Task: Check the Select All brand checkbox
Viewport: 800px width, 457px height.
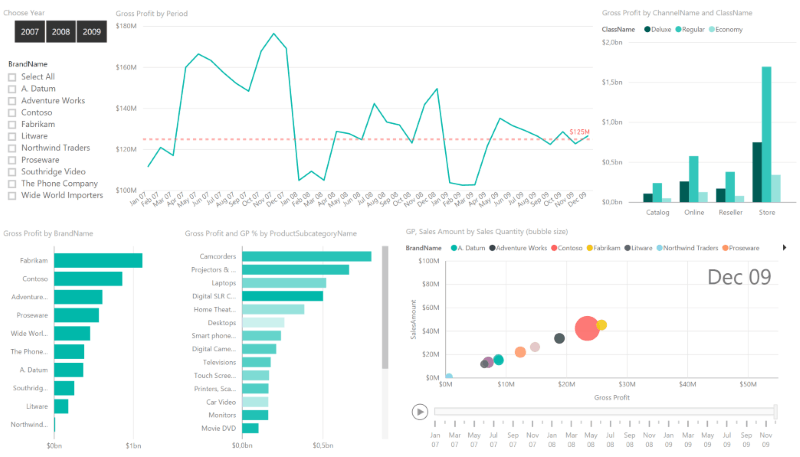Action: point(12,77)
